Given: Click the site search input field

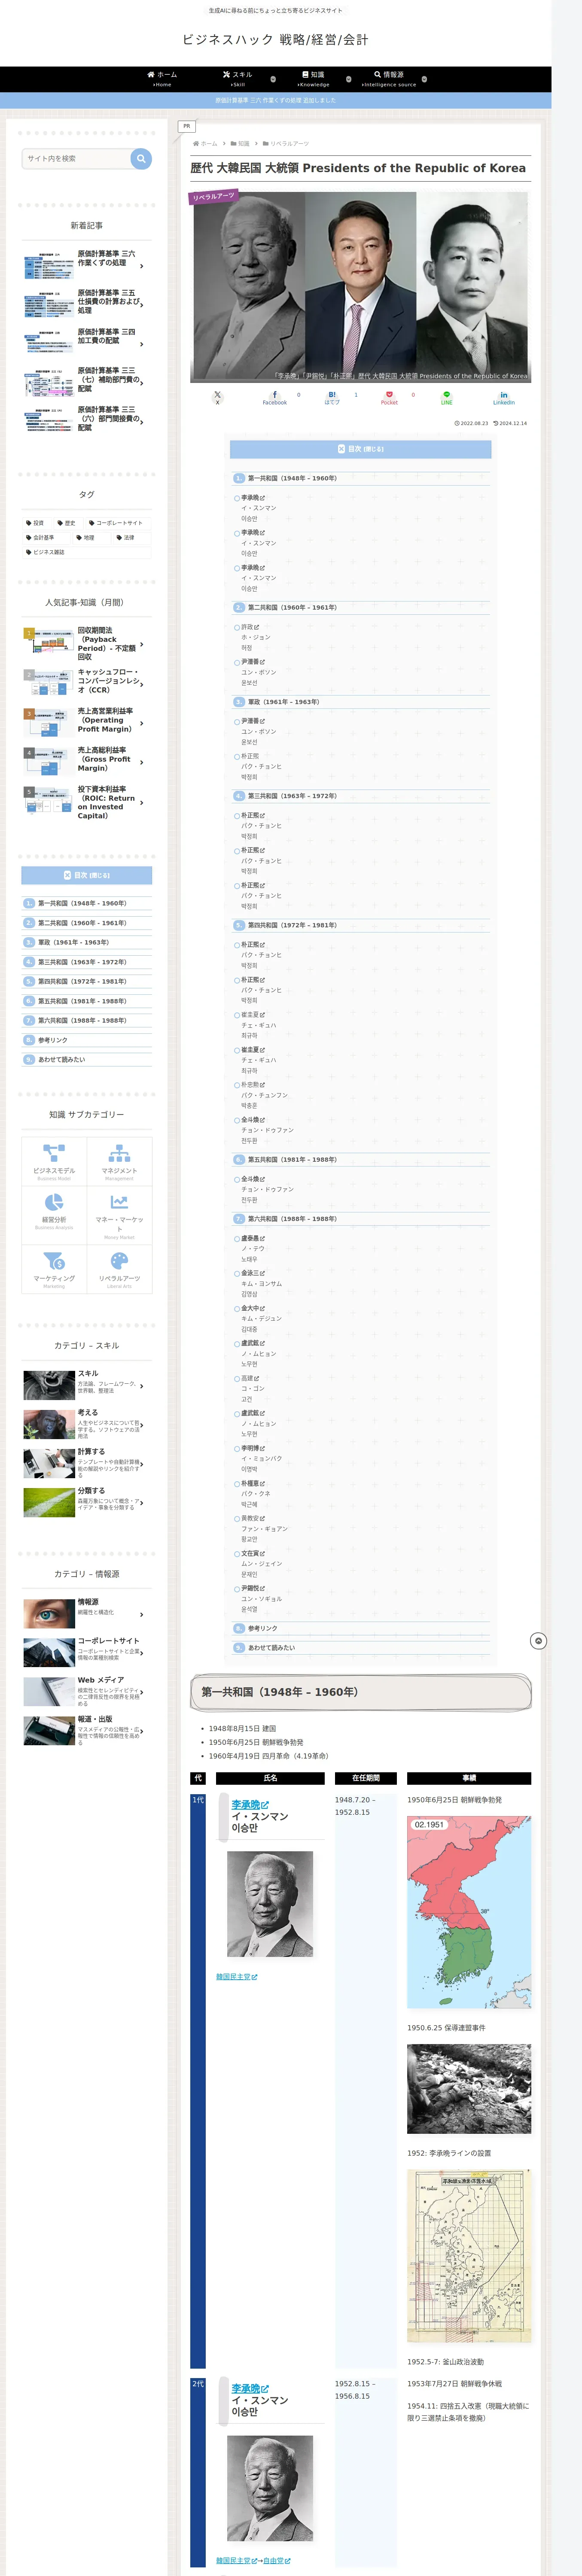Looking at the screenshot, I should pos(77,158).
